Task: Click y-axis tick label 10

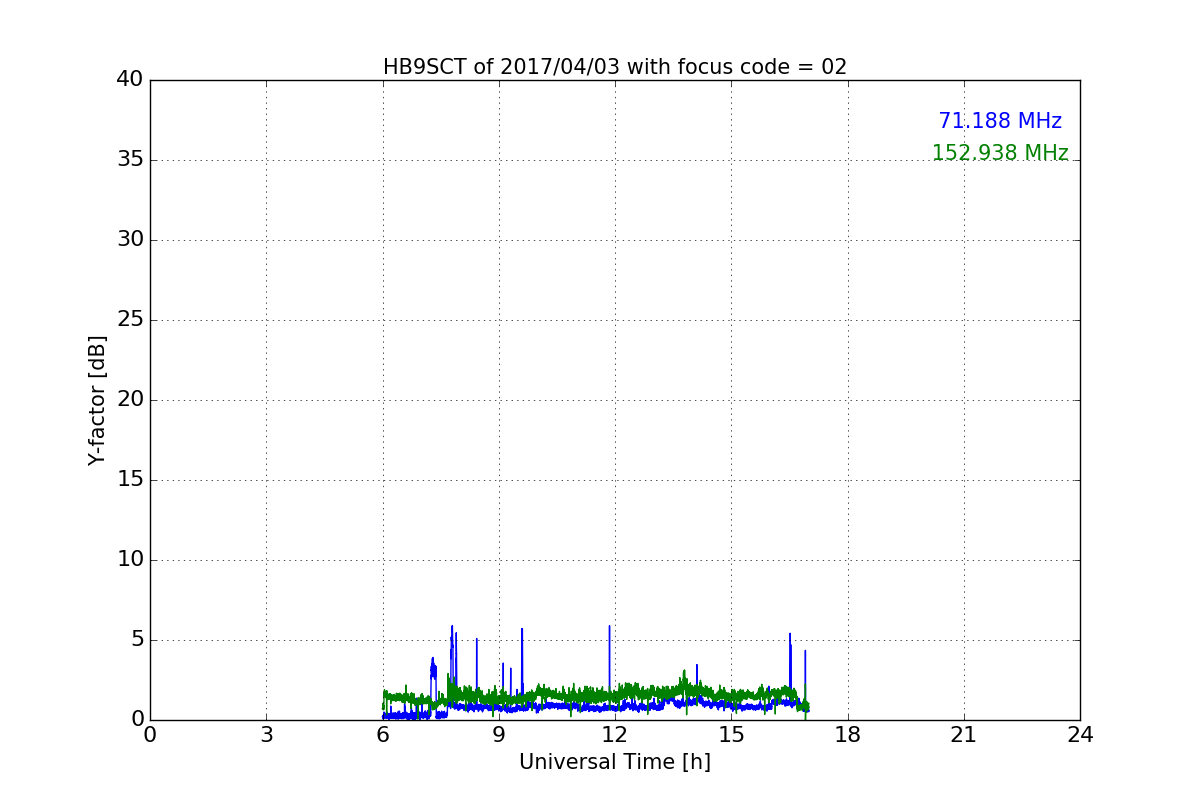Action: (x=129, y=560)
